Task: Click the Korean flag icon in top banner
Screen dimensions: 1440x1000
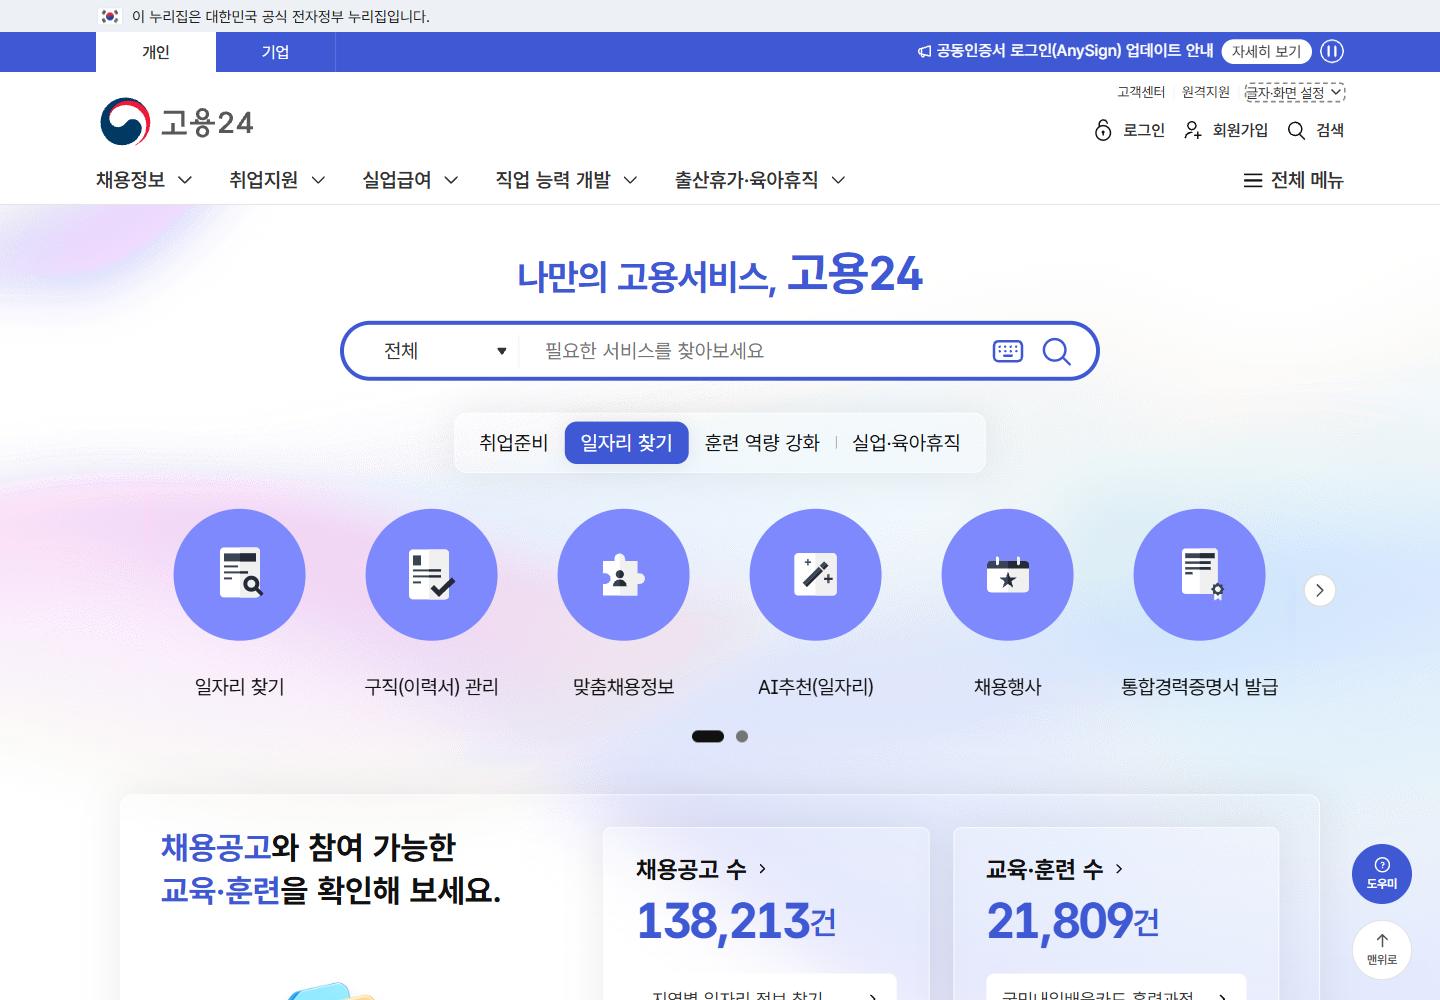Action: tap(111, 16)
